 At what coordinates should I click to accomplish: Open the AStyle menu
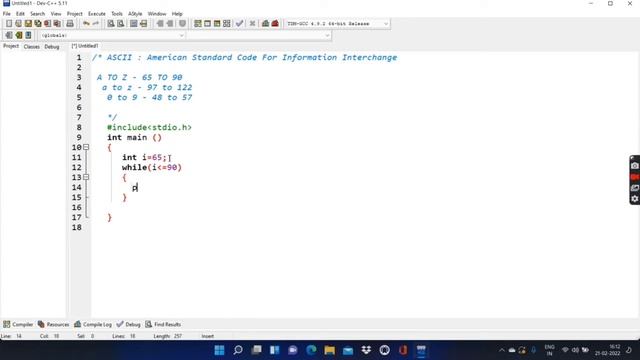(x=135, y=14)
